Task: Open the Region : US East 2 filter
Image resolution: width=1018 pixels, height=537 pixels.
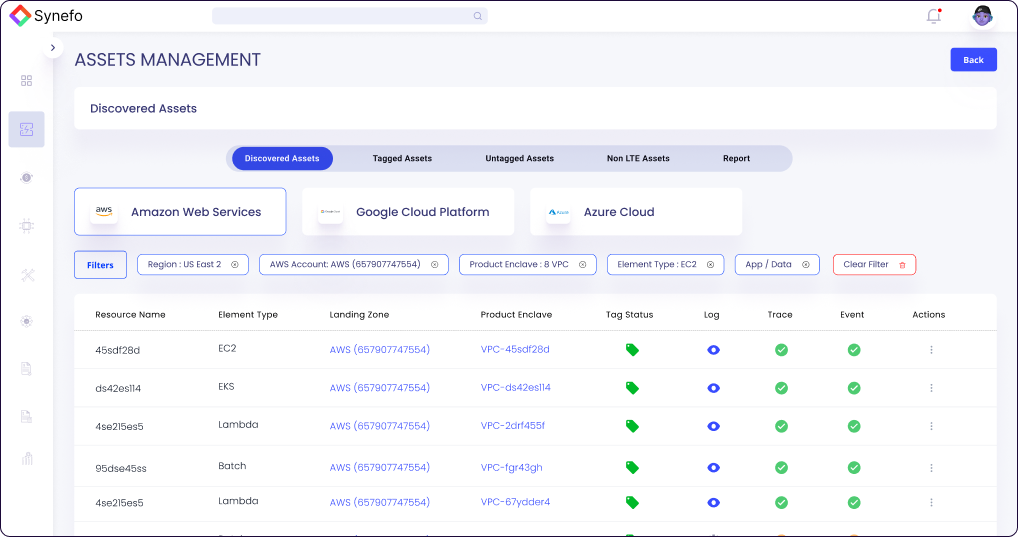Action: [x=193, y=265]
